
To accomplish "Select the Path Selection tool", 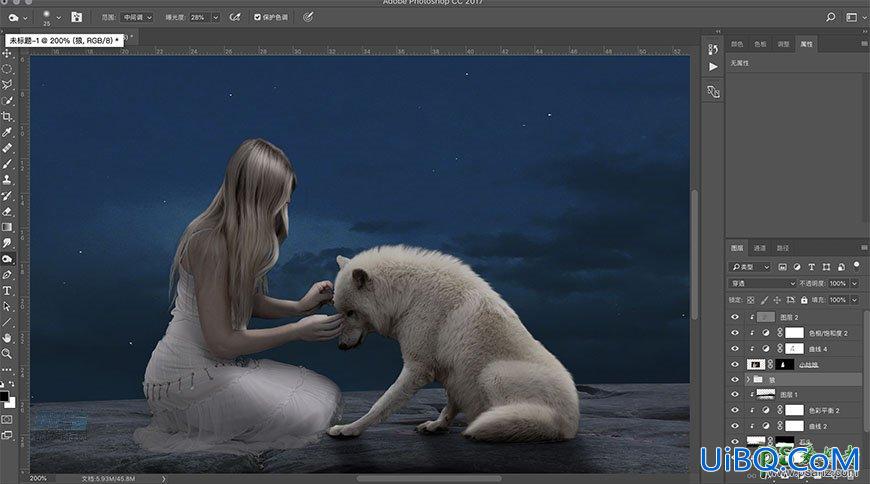I will (x=7, y=306).
